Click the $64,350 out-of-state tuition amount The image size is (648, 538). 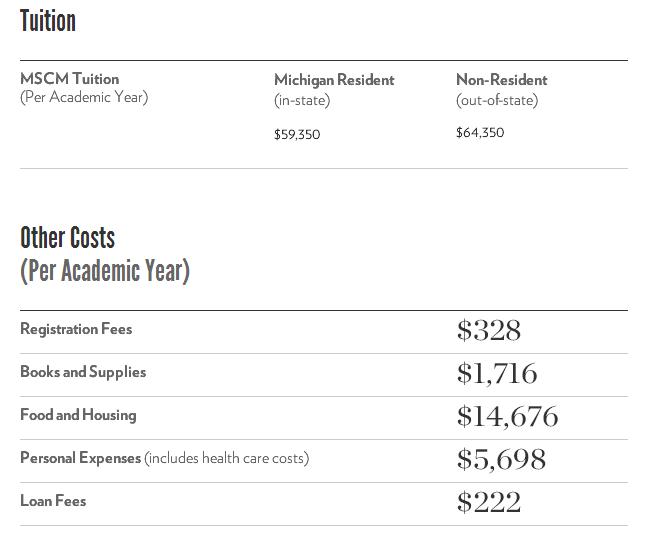coord(480,133)
